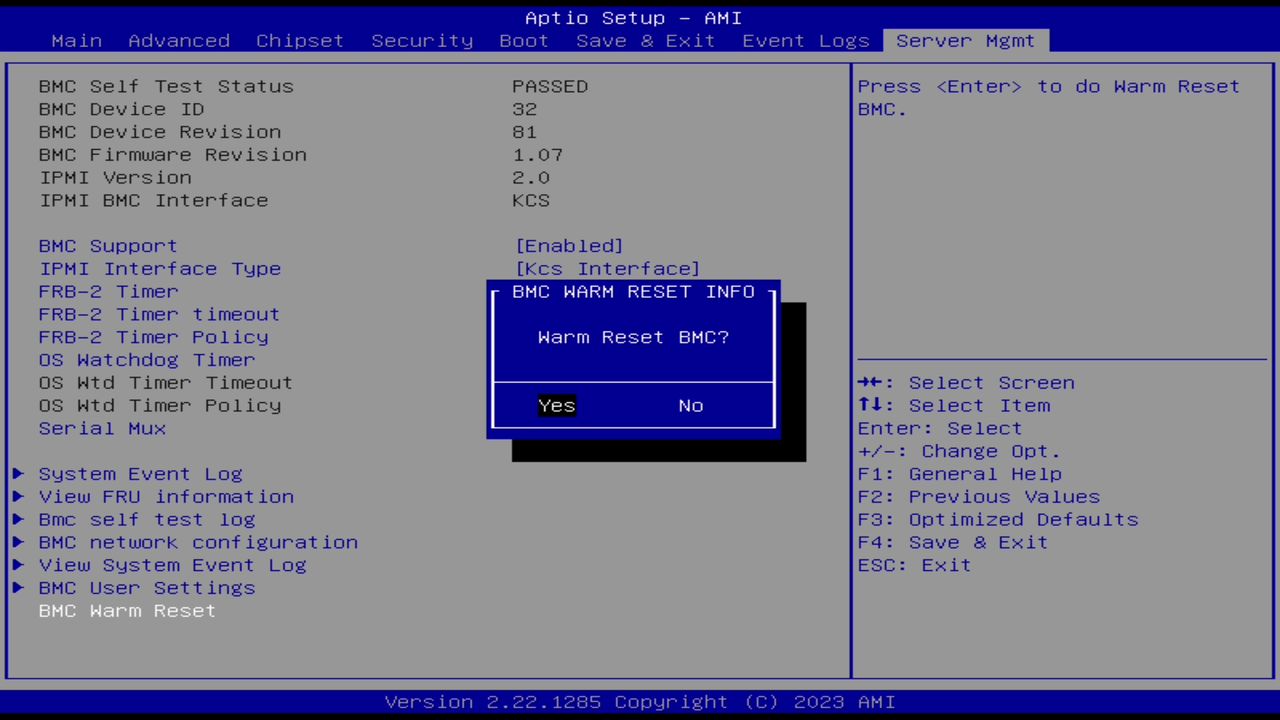Select the BMC Support setting label

(108, 246)
